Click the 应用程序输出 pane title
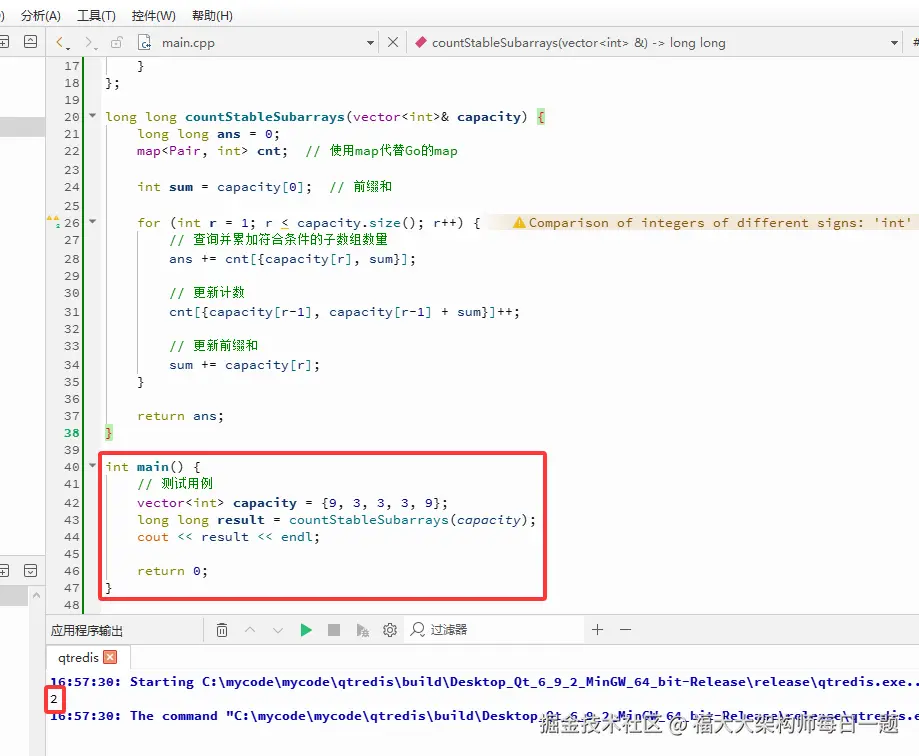919x756 pixels. [87, 631]
